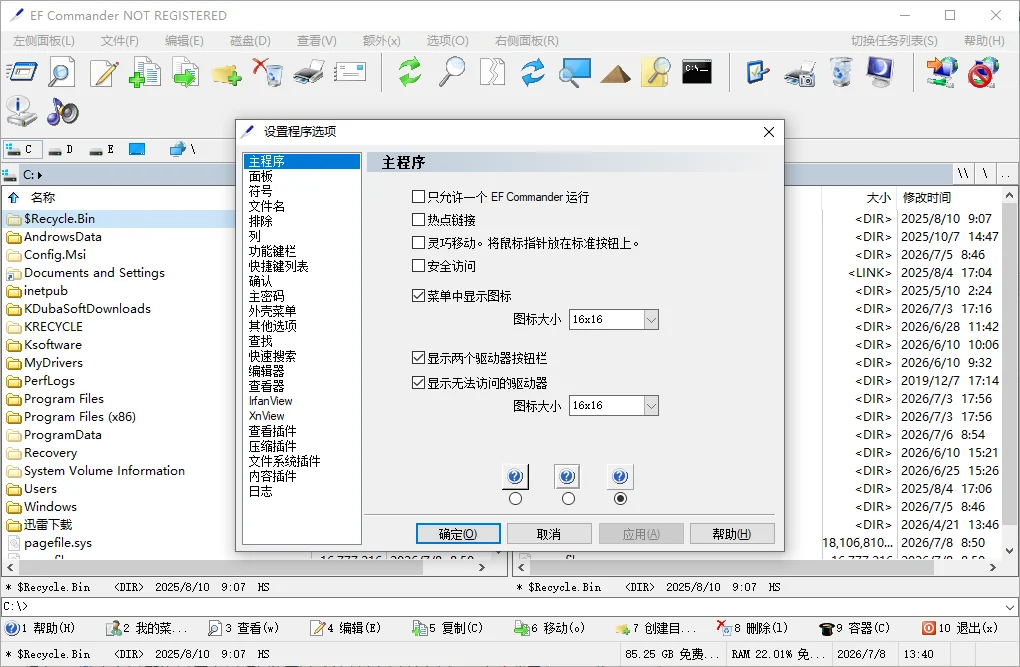Open the Recycle Bin toolbar icon
1020x667 pixels.
pyautogui.click(x=841, y=72)
